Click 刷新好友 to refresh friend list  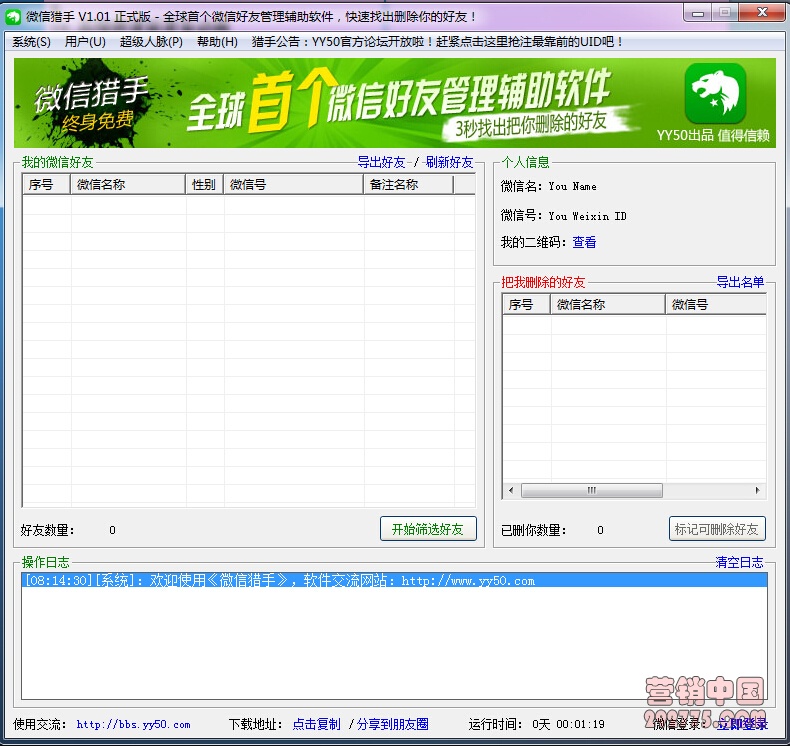pyautogui.click(x=449, y=162)
